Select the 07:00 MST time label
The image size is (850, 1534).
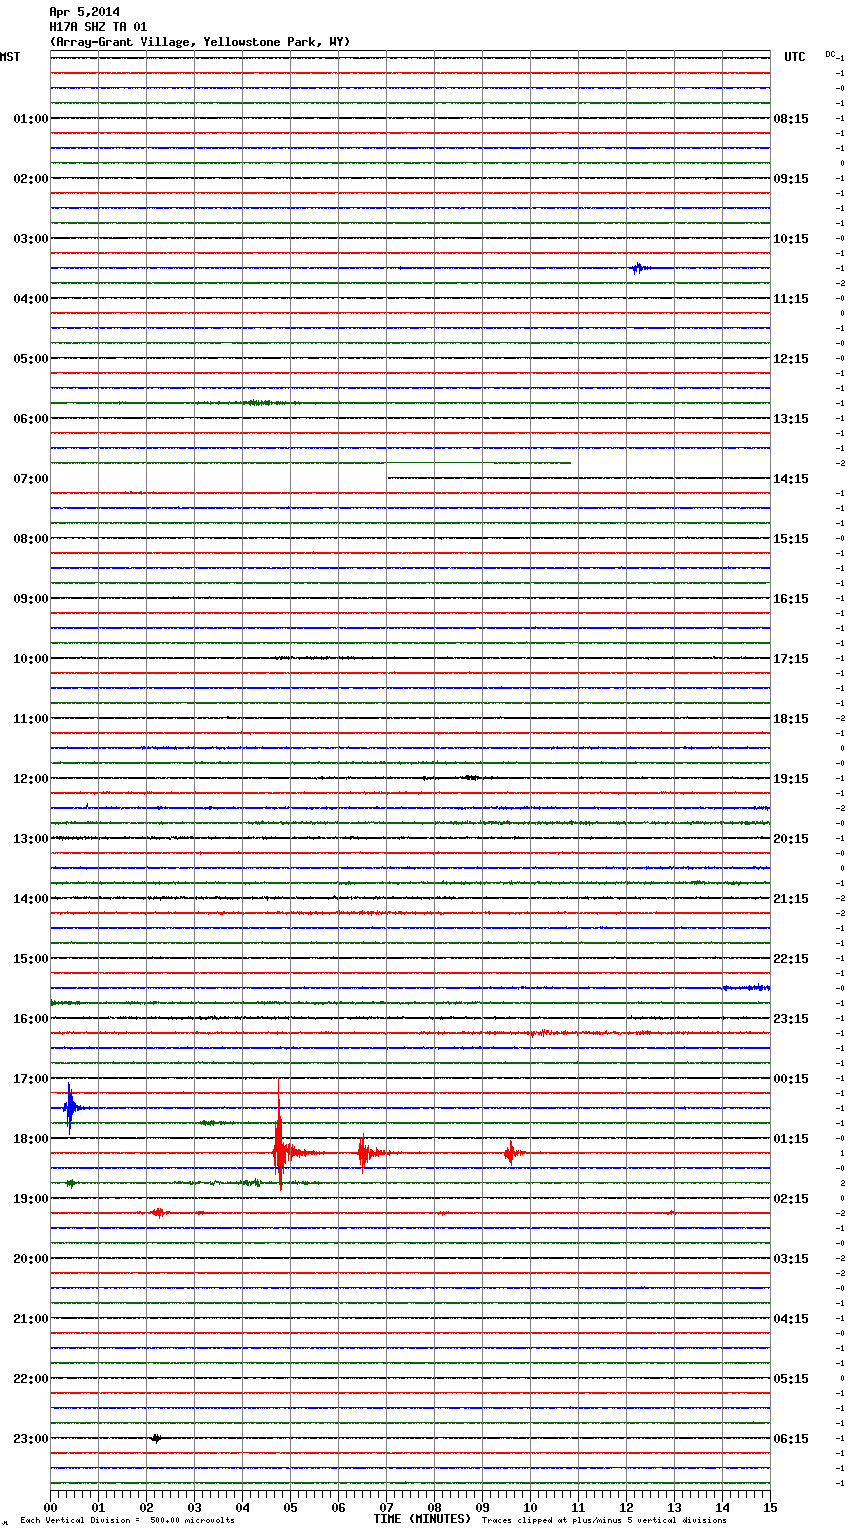tap(30, 479)
